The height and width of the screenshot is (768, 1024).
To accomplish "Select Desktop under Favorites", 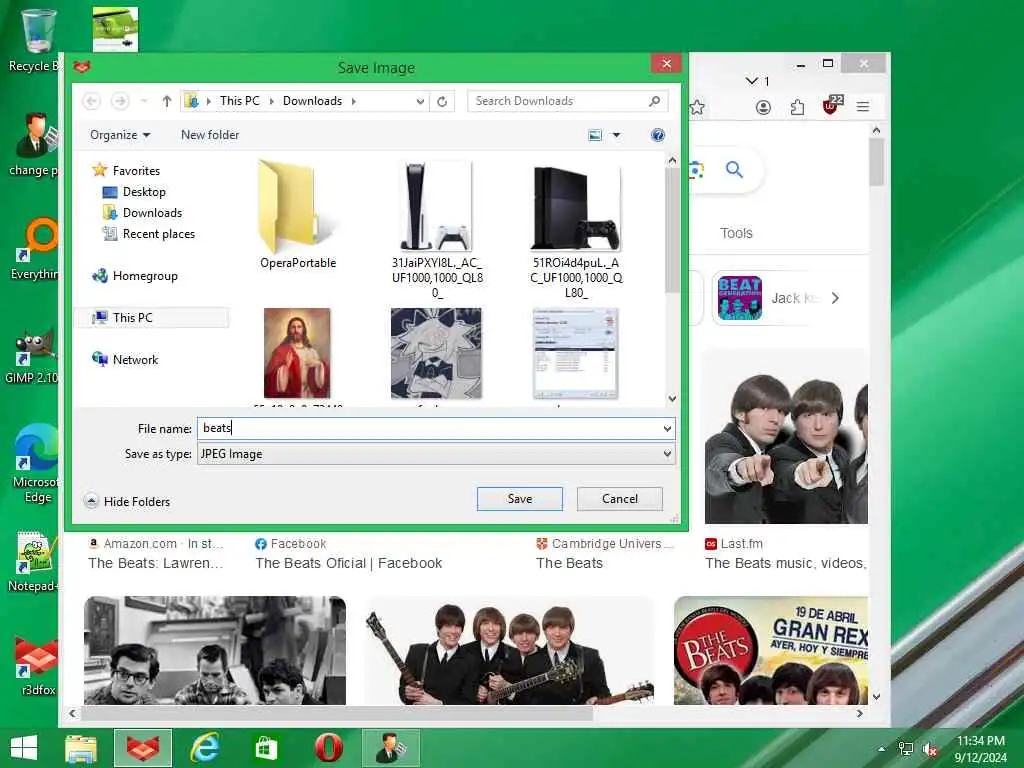I will 135,192.
